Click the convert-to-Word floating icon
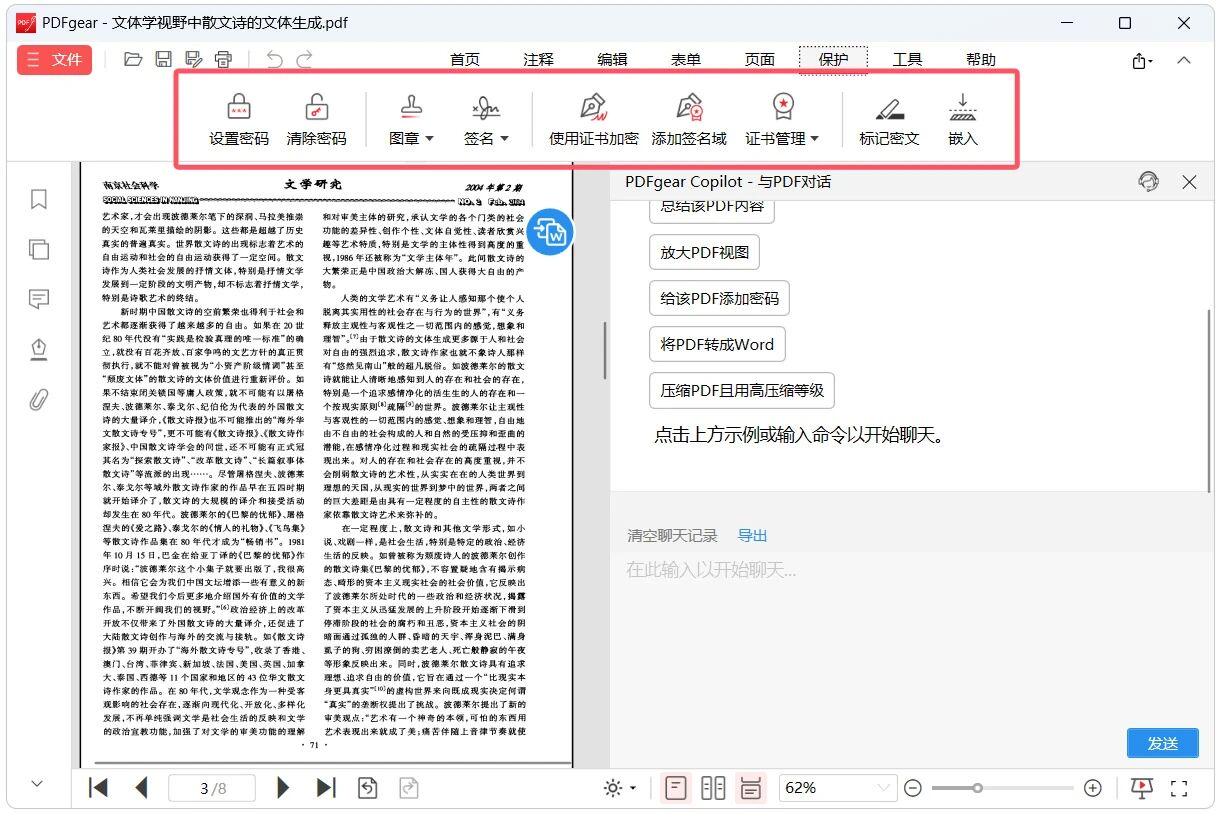The width and height of the screenshot is (1222, 817). coord(550,232)
